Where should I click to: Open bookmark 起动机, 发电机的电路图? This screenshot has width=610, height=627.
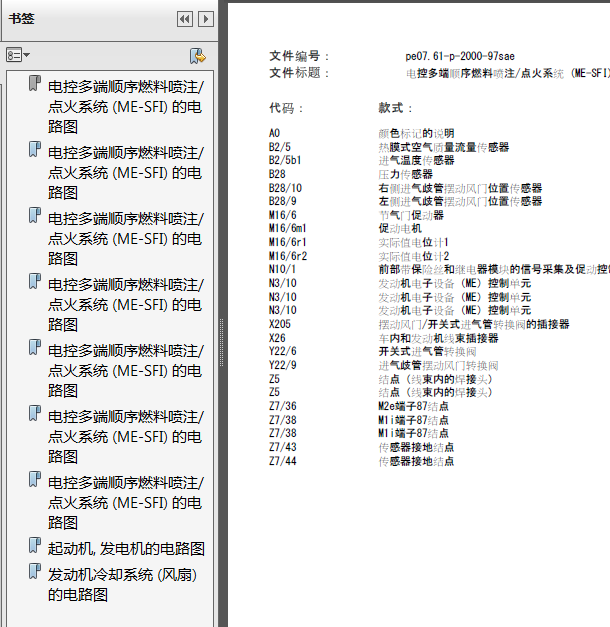click(126, 549)
